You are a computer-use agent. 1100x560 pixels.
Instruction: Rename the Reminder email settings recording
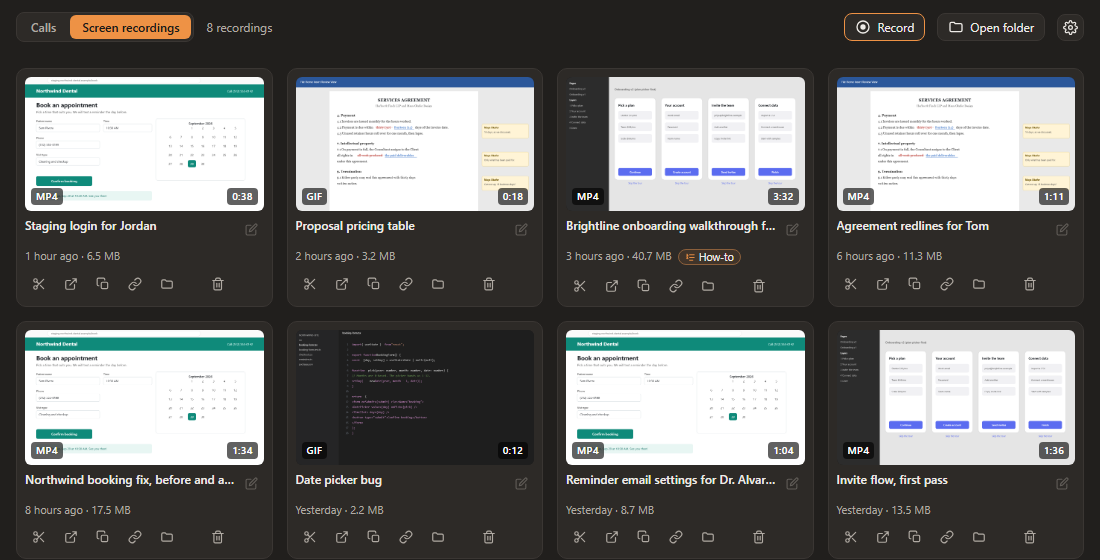[792, 484]
